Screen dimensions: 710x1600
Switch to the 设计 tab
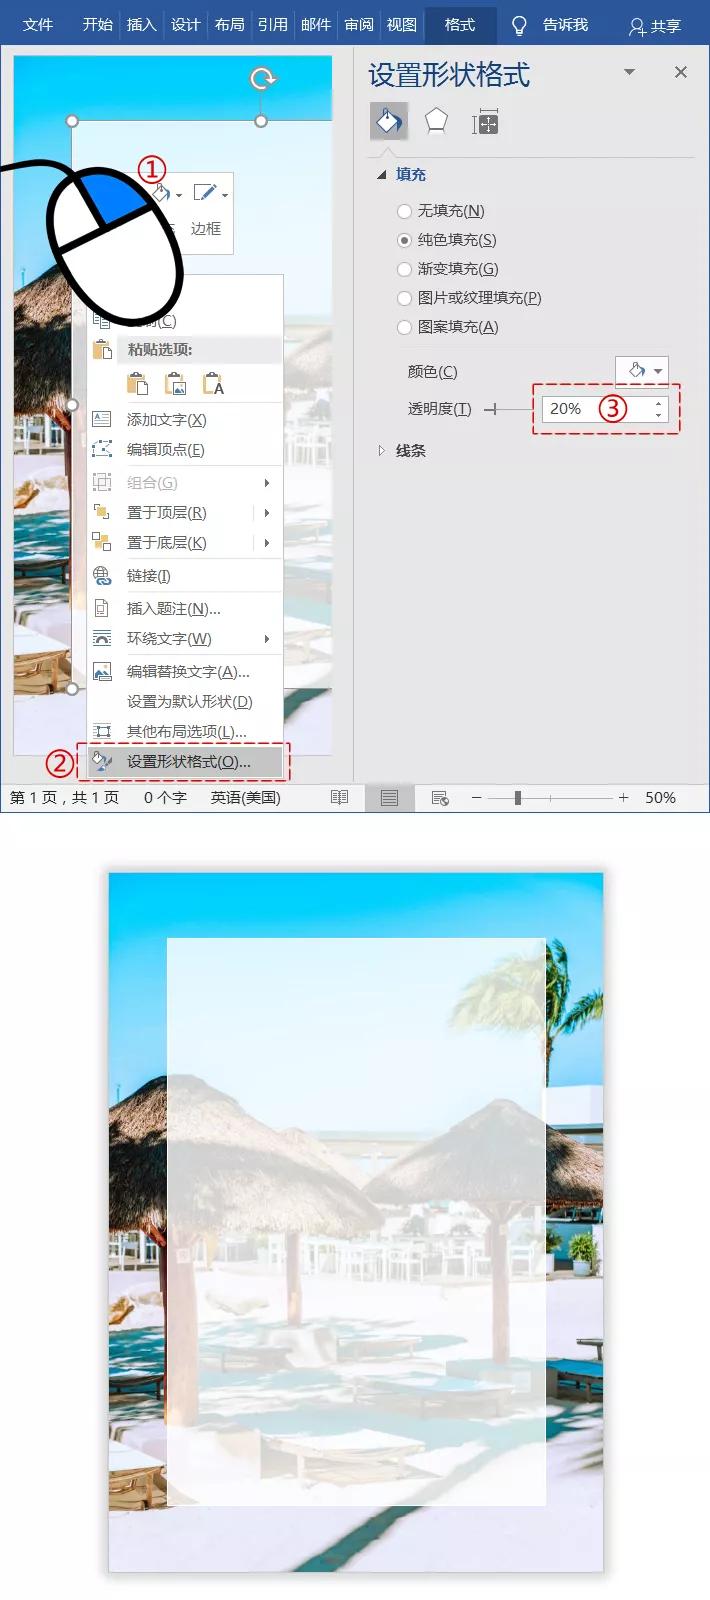[x=185, y=24]
